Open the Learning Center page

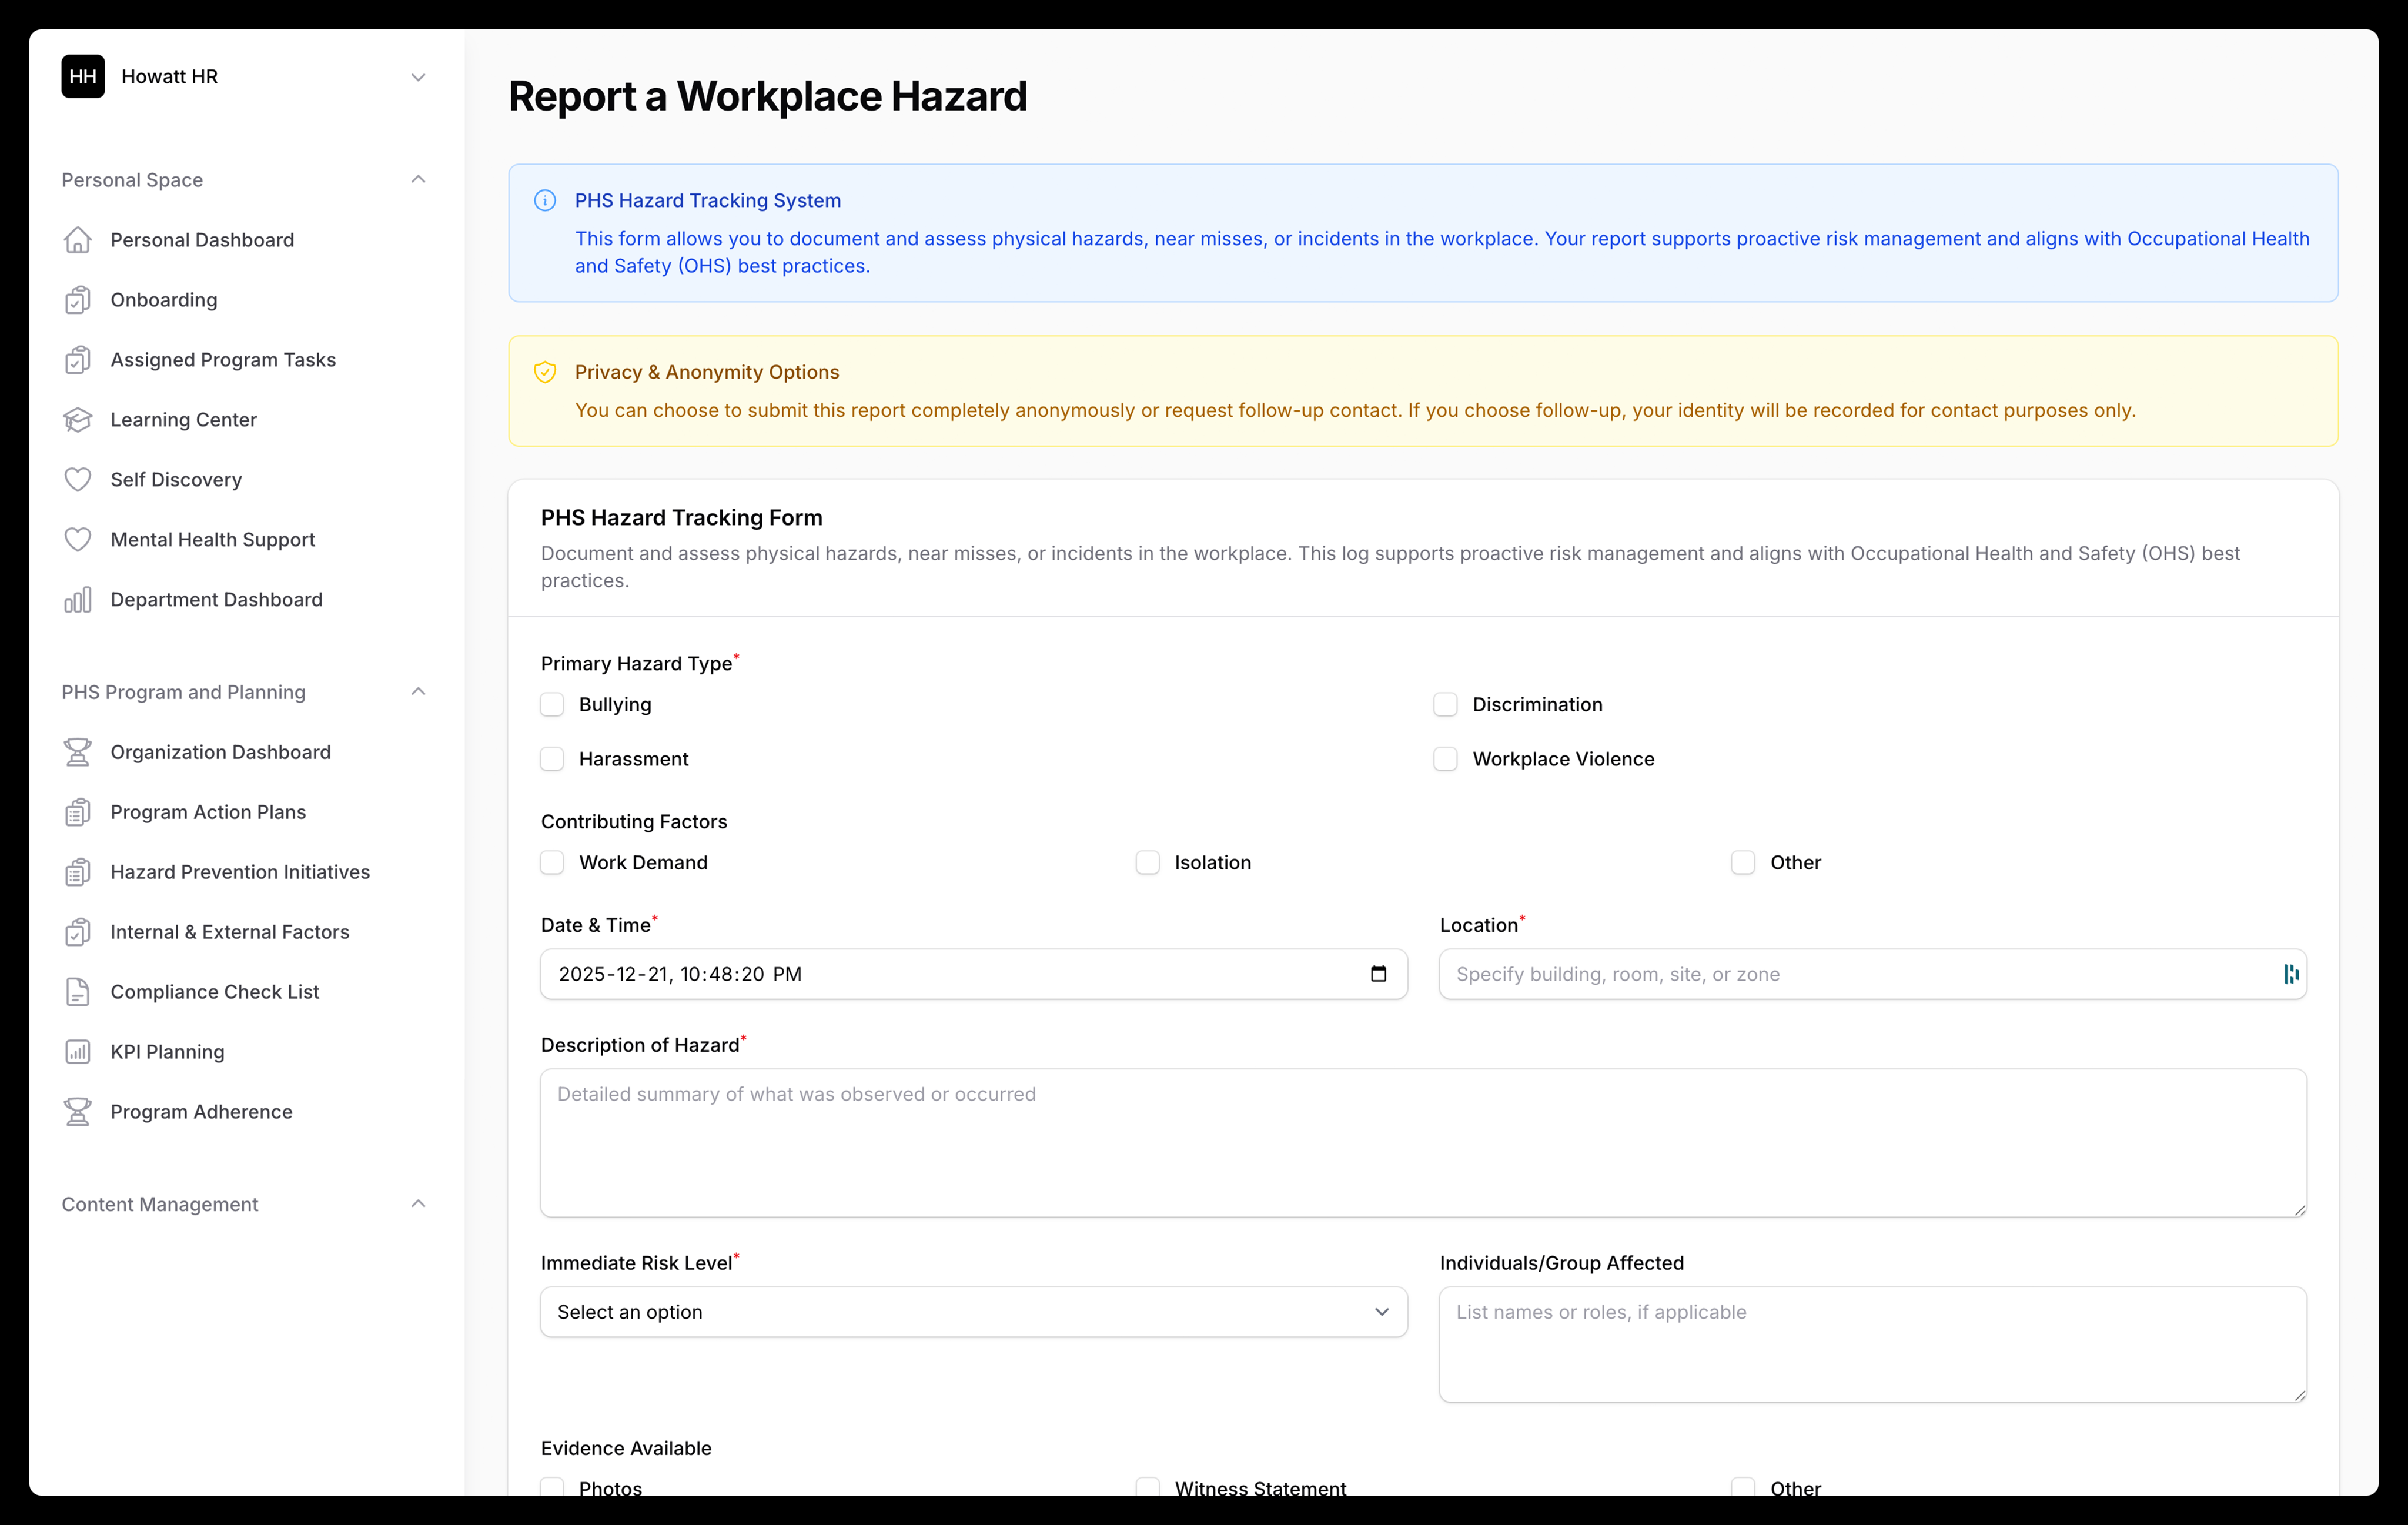183,419
